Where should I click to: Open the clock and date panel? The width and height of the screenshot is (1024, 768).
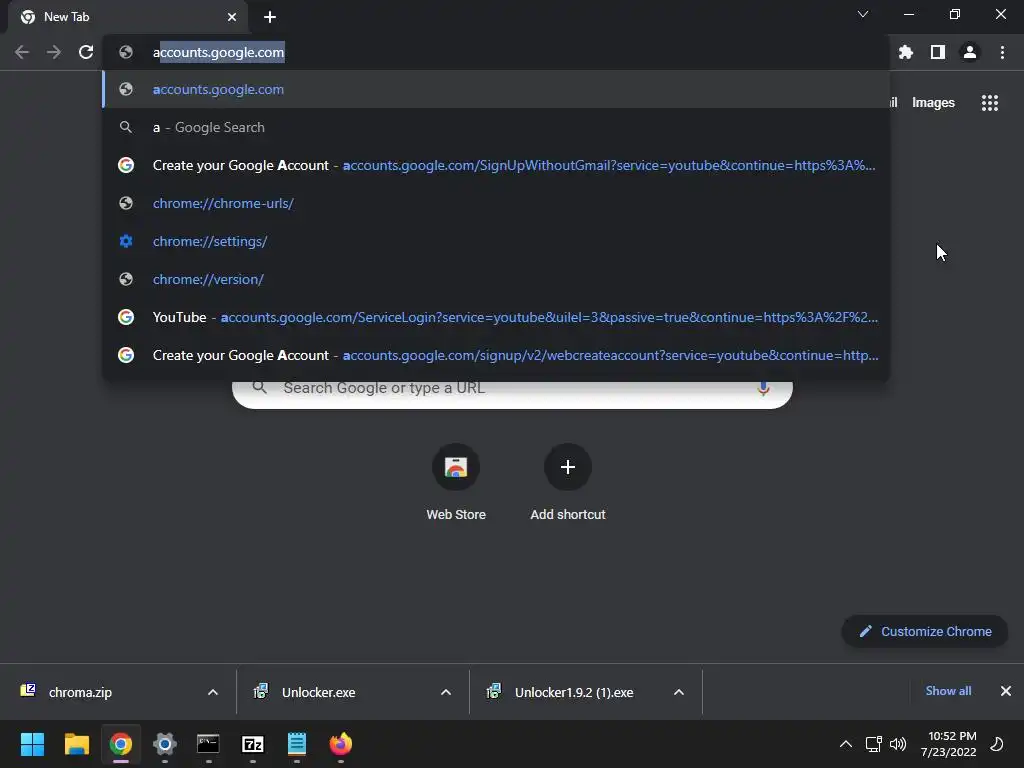(948, 744)
